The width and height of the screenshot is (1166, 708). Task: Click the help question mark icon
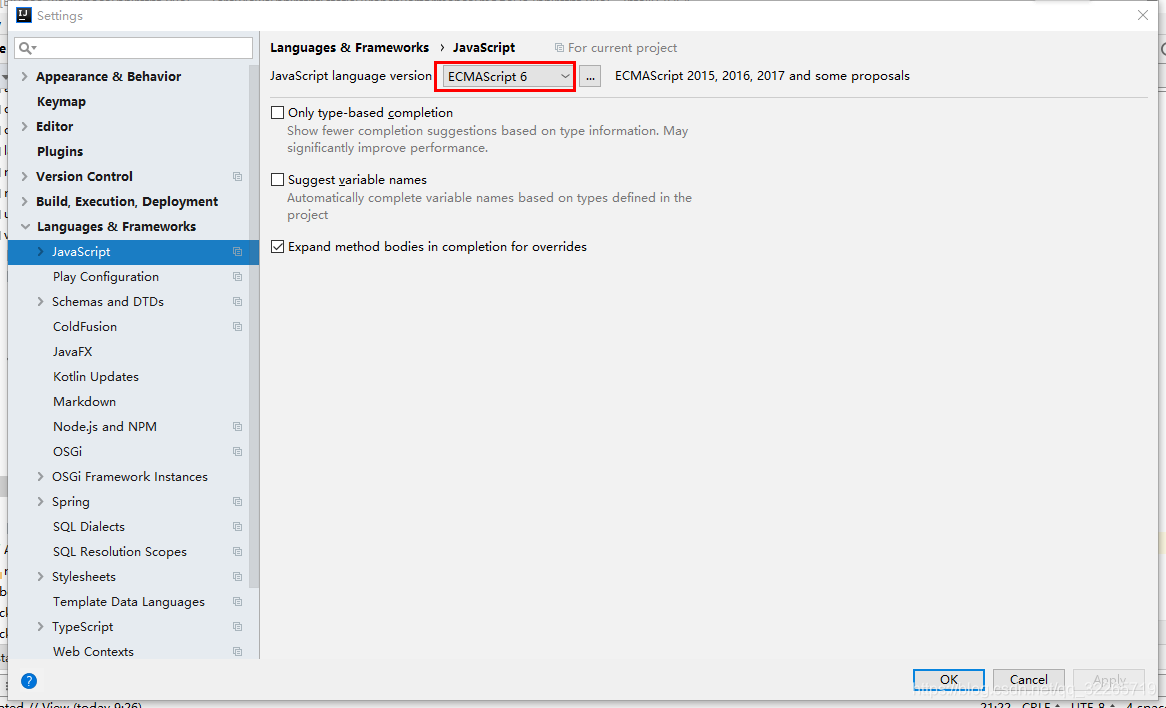28,681
